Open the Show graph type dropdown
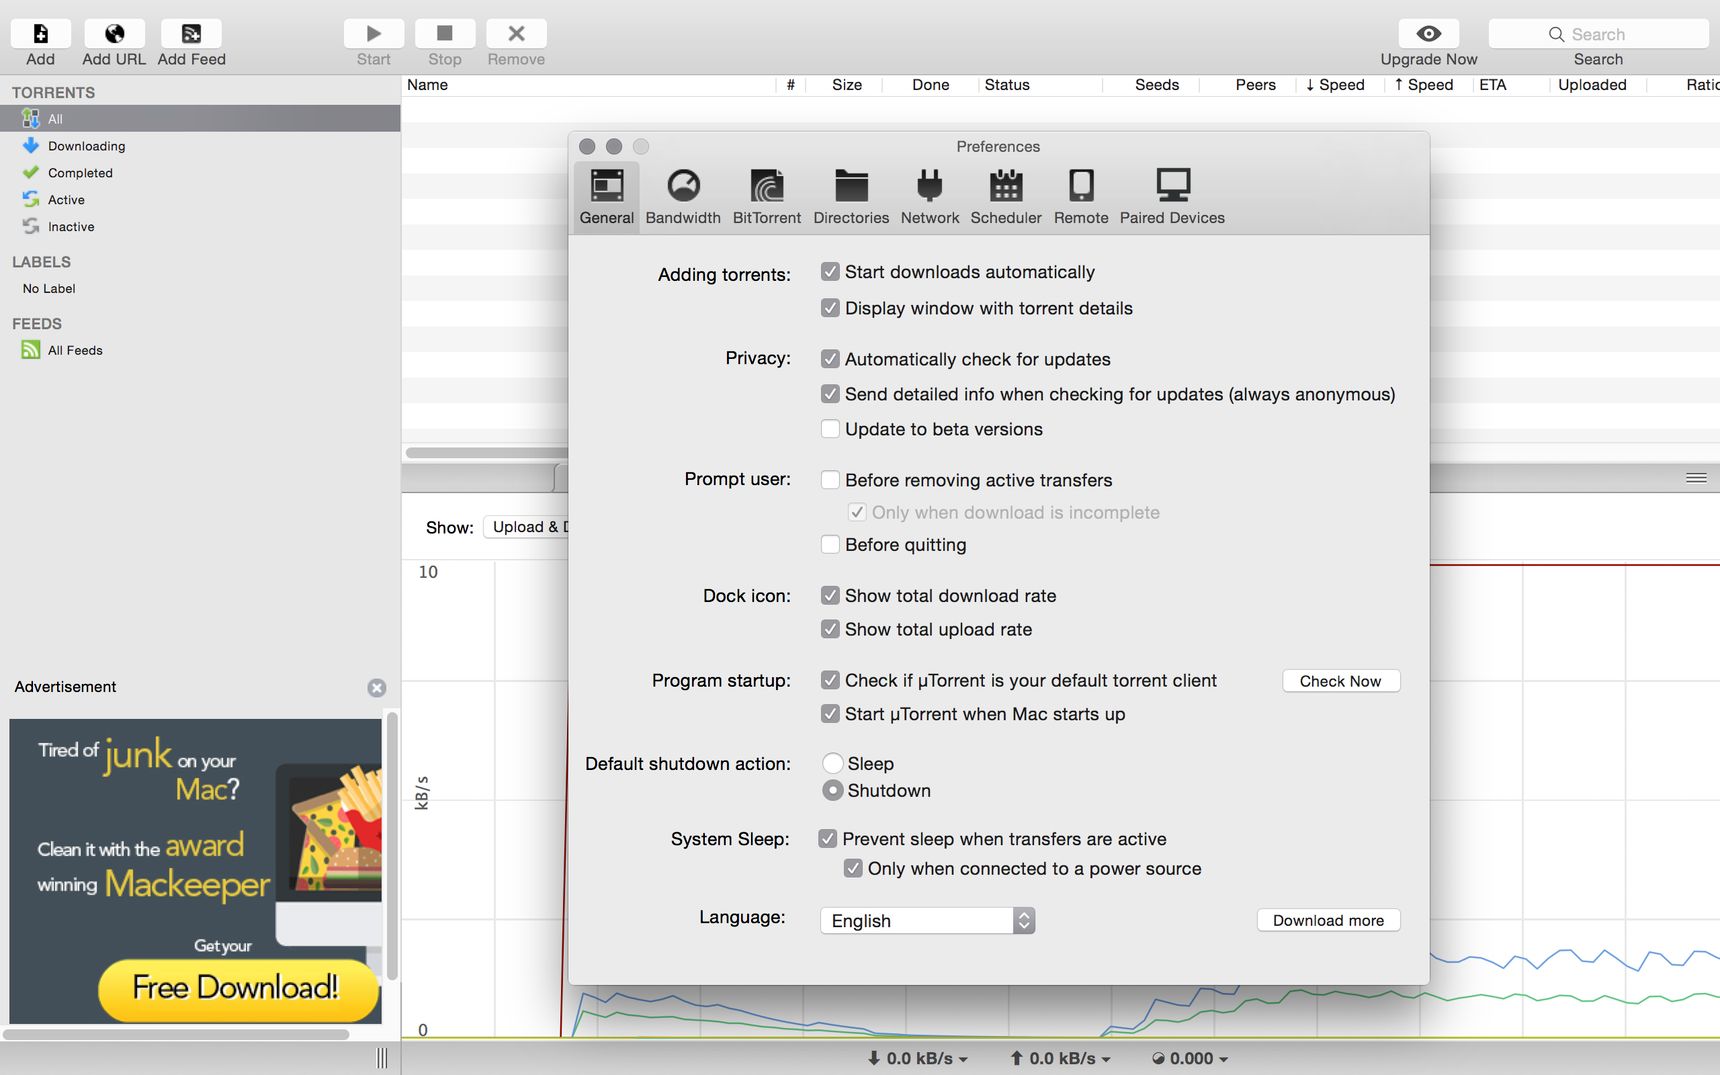This screenshot has width=1720, height=1075. tap(526, 527)
